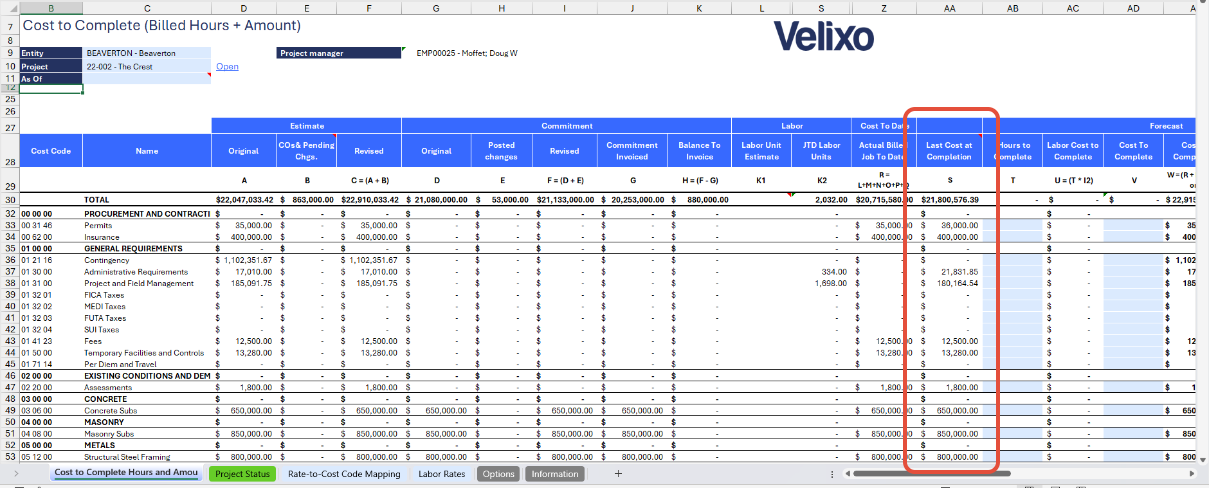Switch to the Labor Rates tab
Viewport: 1209px width, 488px height.
pyautogui.click(x=441, y=474)
